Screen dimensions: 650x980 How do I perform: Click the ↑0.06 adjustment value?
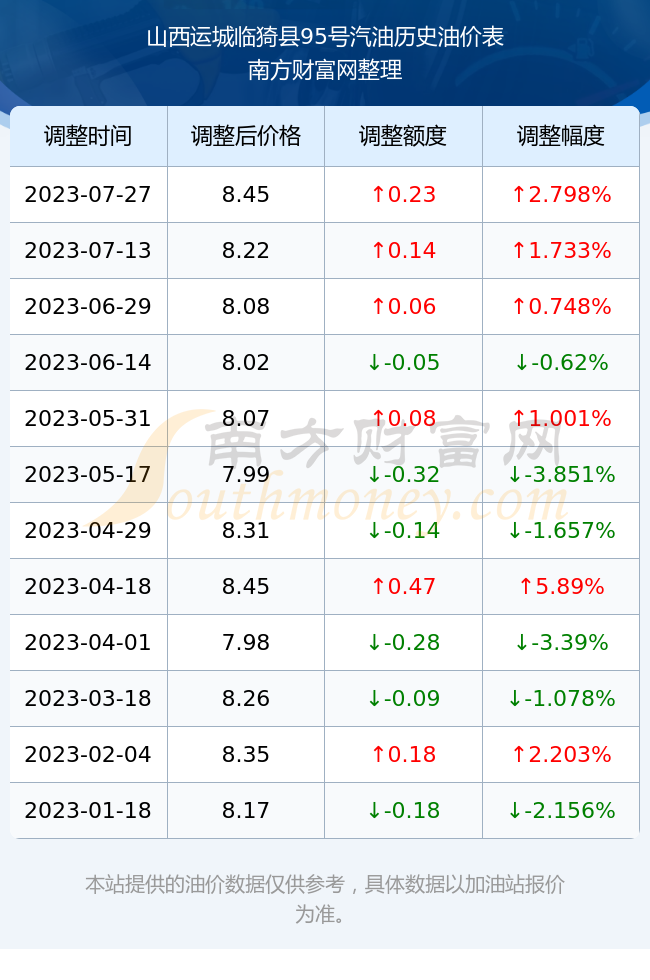(403, 306)
